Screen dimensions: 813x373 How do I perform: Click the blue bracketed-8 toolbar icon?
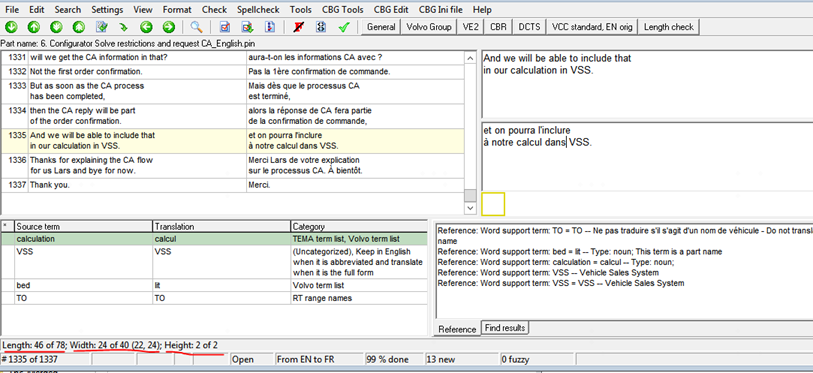click(320, 27)
